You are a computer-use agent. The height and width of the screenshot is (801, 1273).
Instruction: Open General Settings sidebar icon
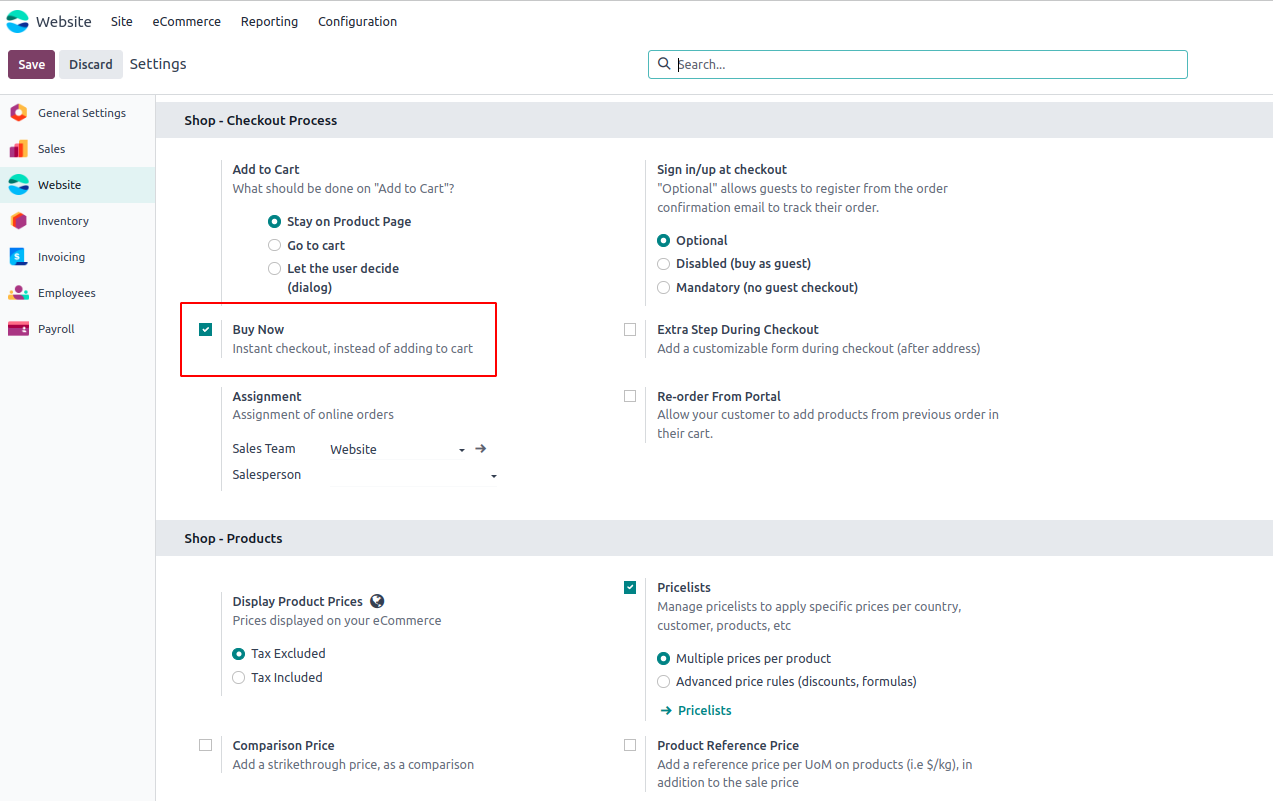[18, 113]
